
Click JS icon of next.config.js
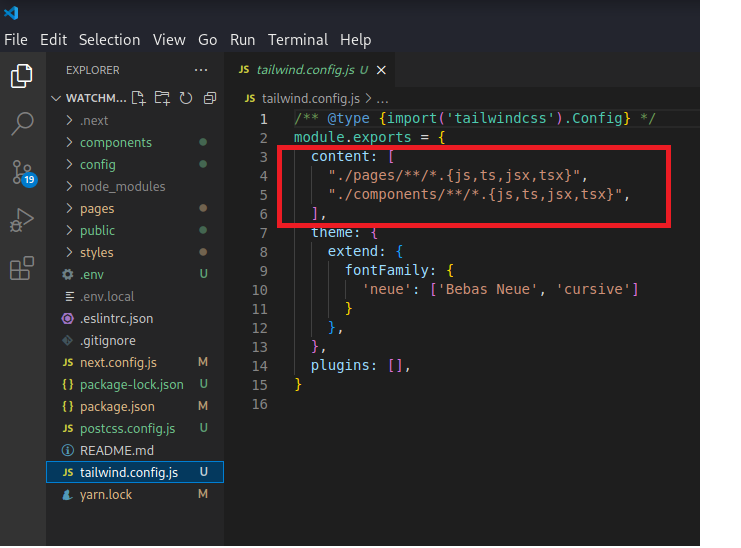68,362
